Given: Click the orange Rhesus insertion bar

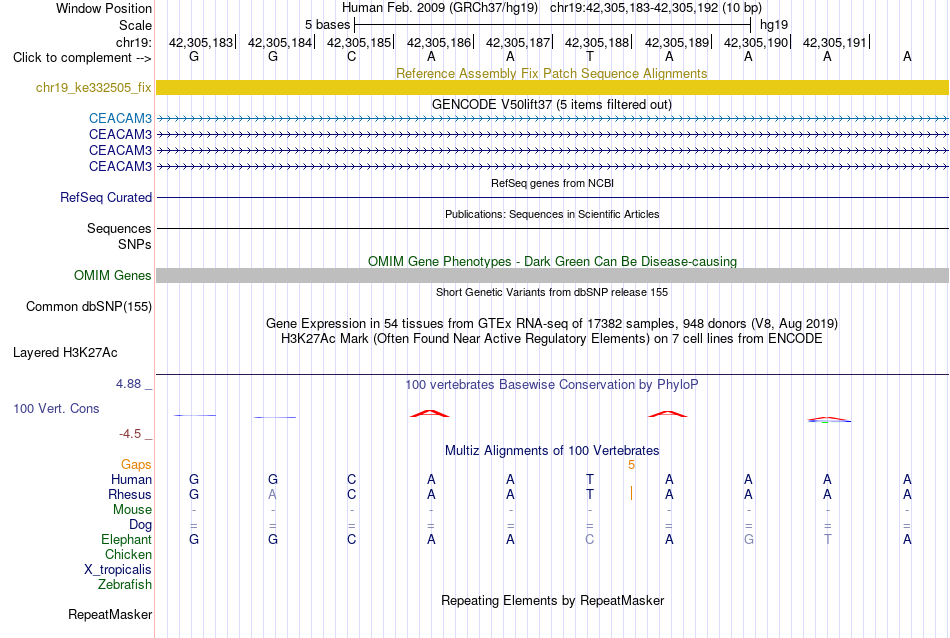Looking at the screenshot, I should pyautogui.click(x=631, y=493).
